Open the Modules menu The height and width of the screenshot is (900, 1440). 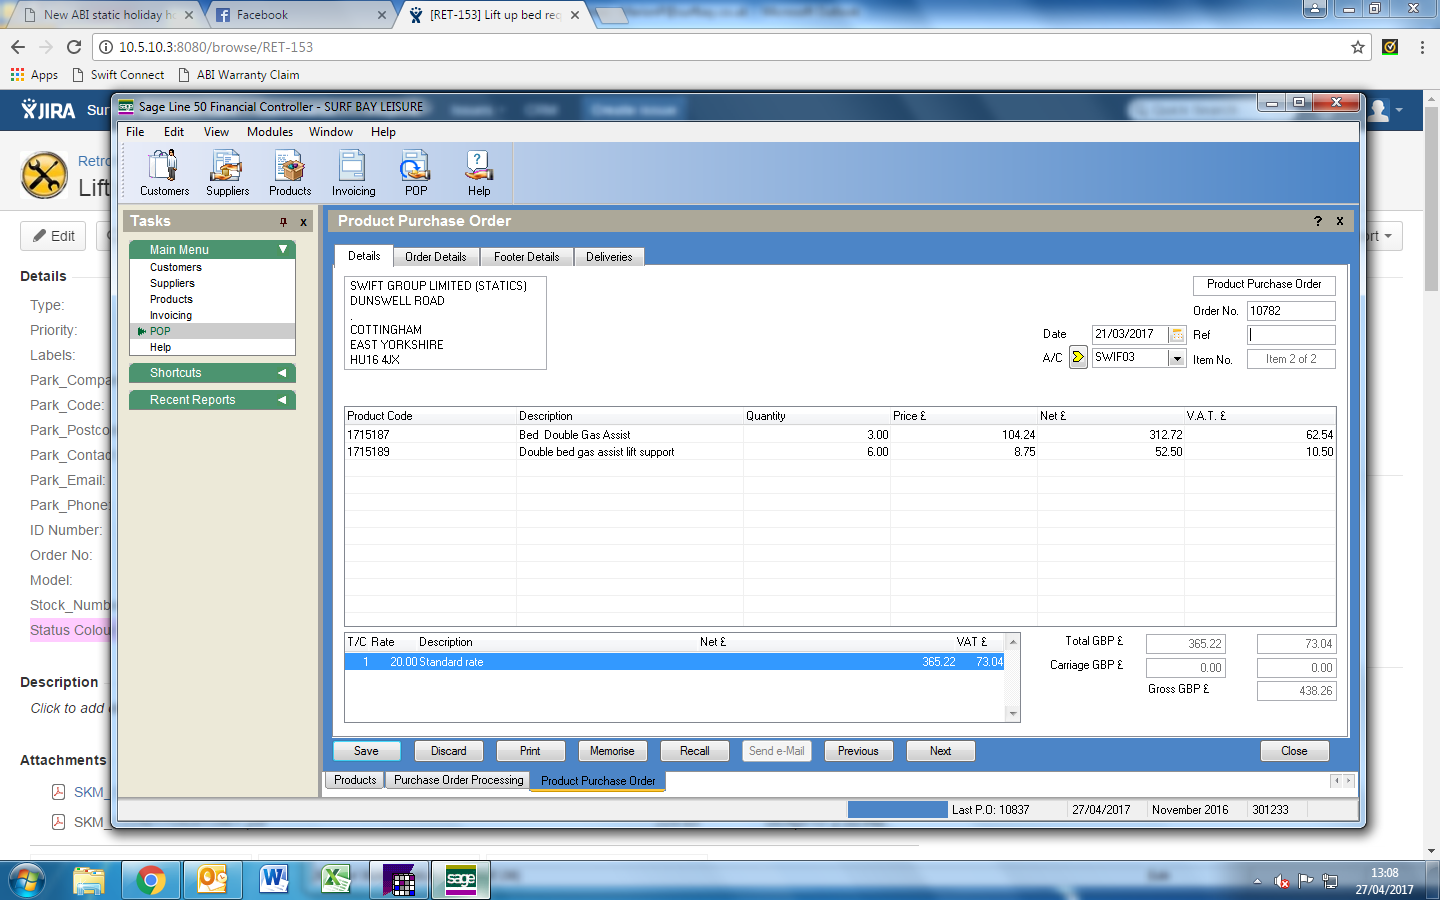(x=270, y=132)
